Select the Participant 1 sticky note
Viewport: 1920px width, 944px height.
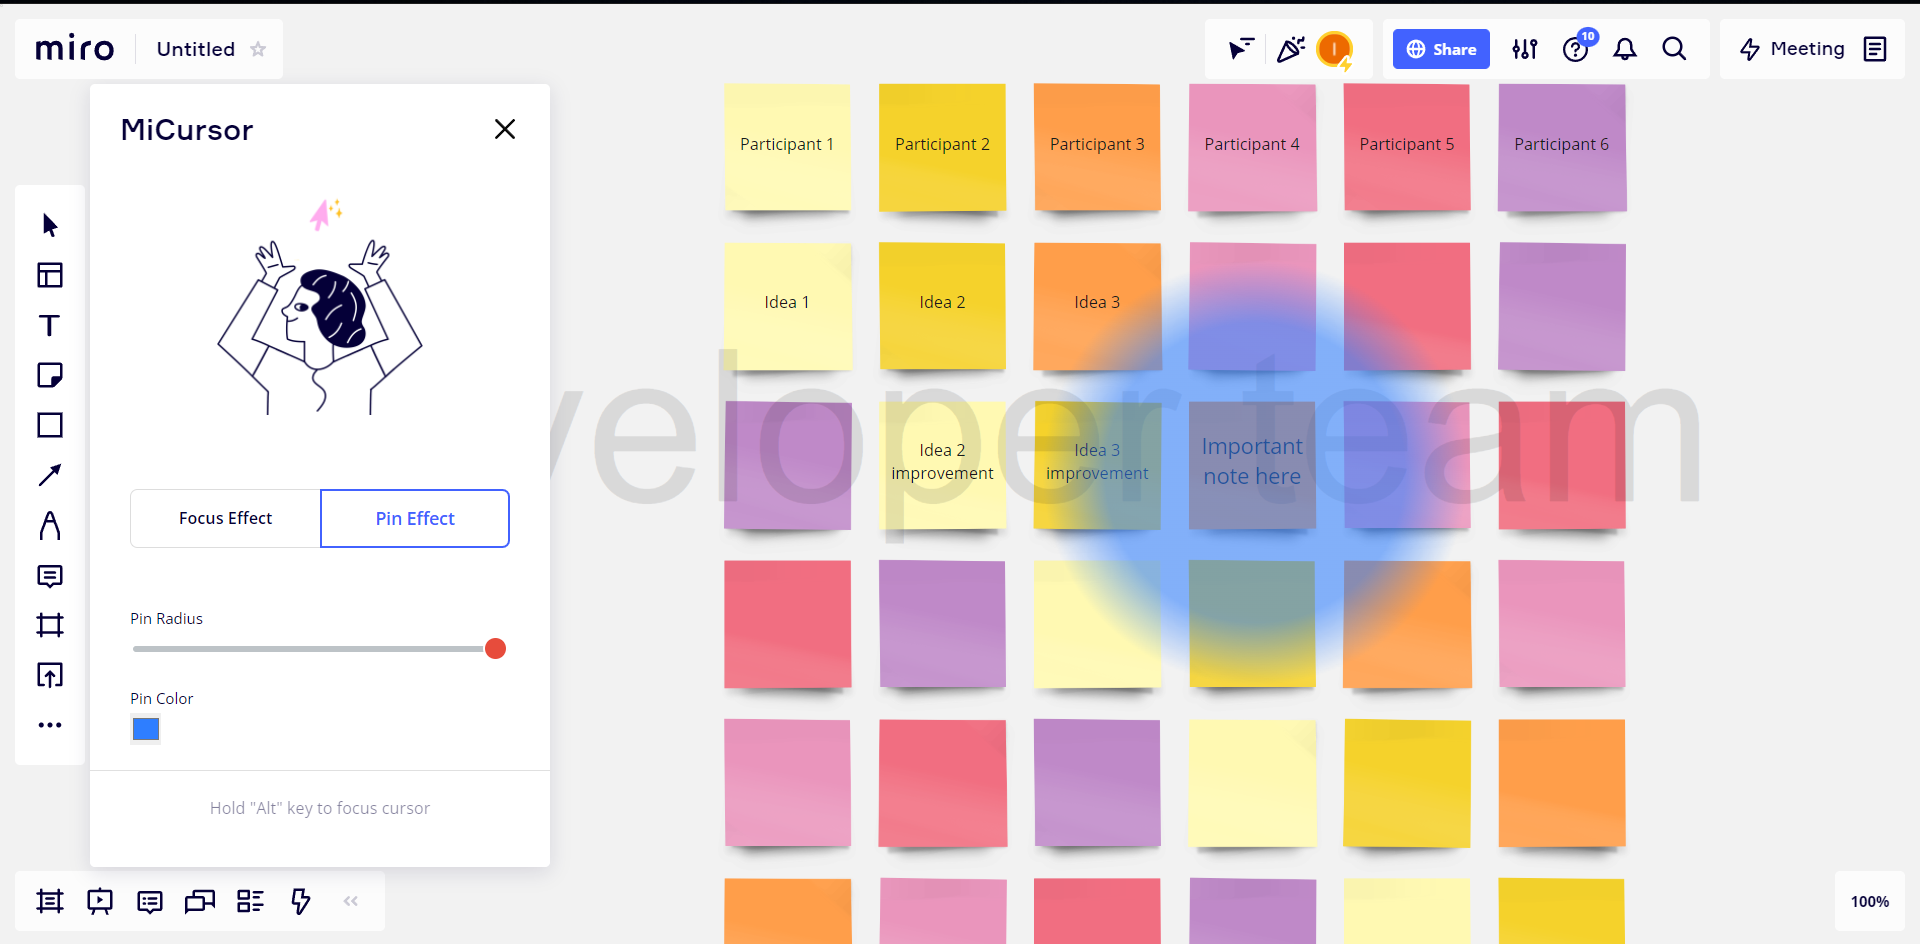click(x=787, y=147)
